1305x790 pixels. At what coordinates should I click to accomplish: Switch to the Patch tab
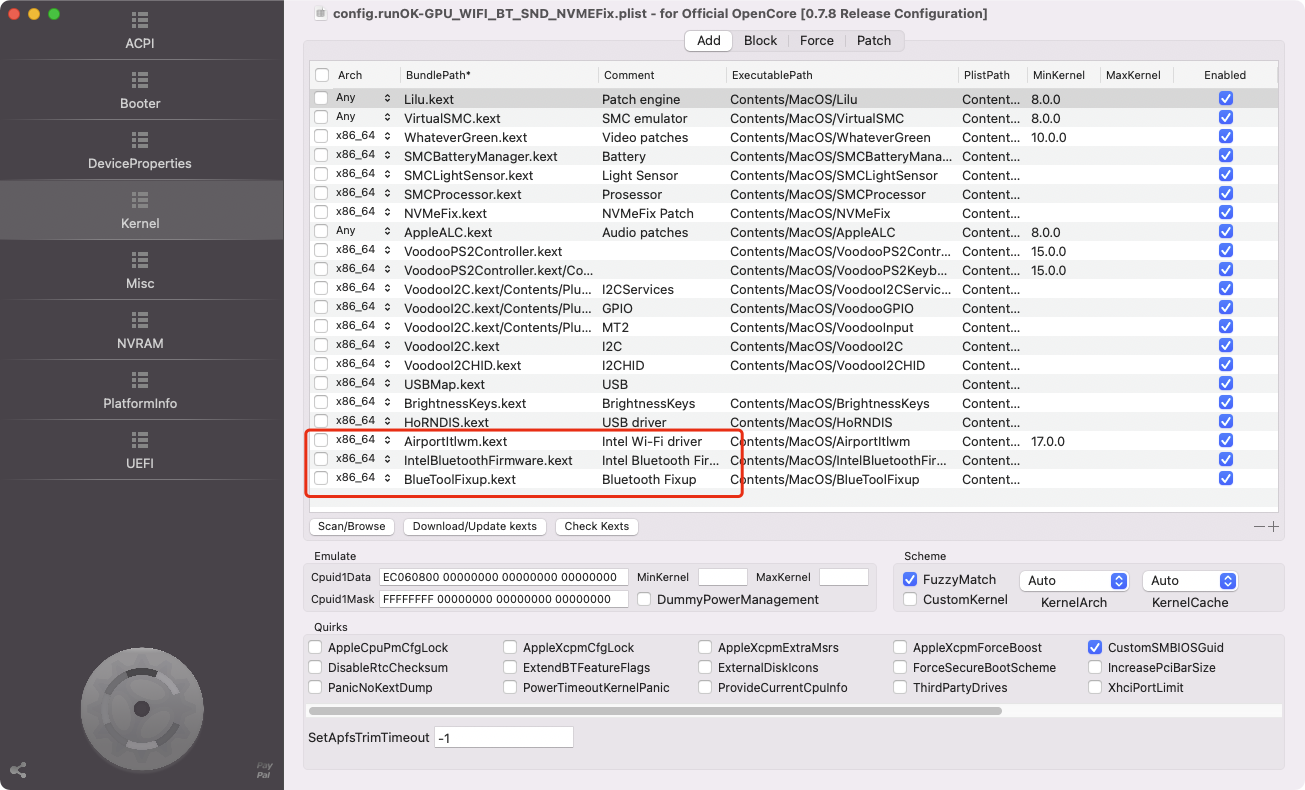[874, 40]
